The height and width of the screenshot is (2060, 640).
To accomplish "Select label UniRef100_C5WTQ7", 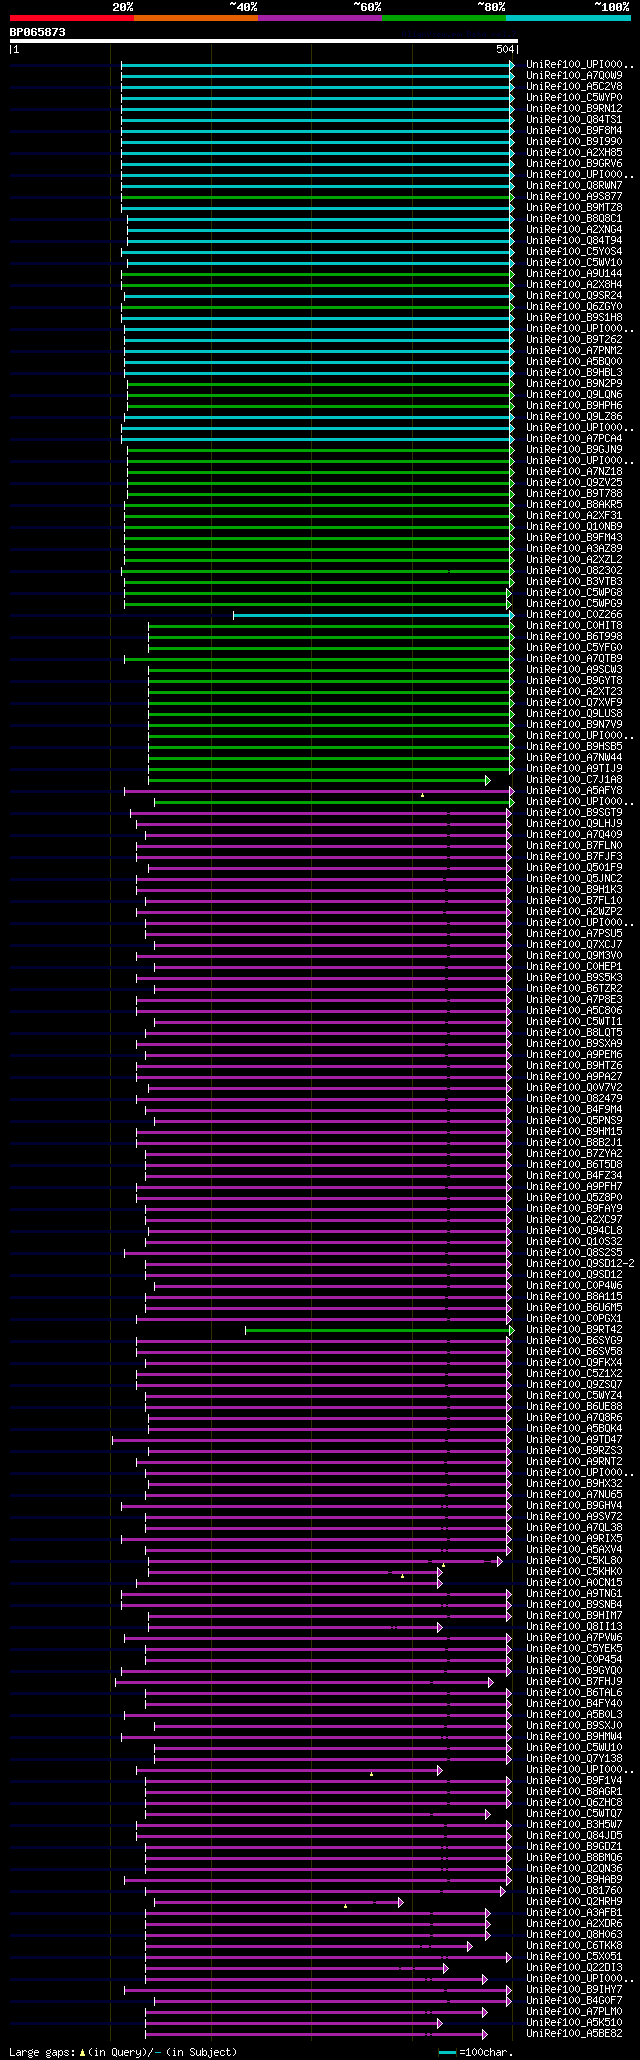I will 574,1813.
